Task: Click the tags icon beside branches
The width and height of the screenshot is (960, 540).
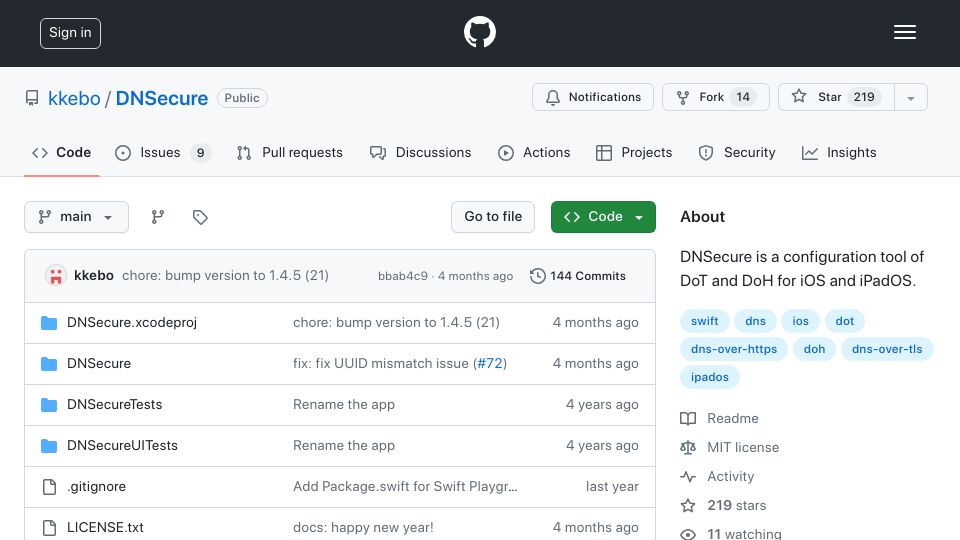Action: (200, 217)
